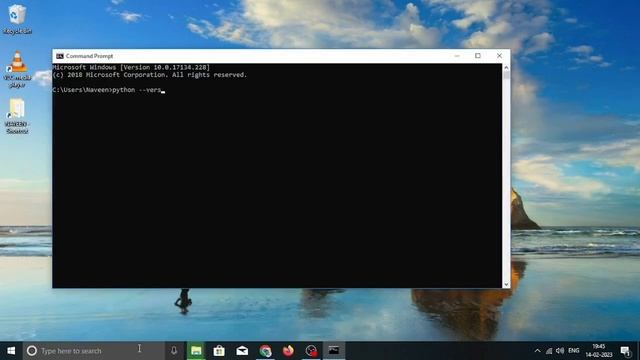Click the Microsoft Windows version text line
This screenshot has width=640, height=360.
click(131, 67)
